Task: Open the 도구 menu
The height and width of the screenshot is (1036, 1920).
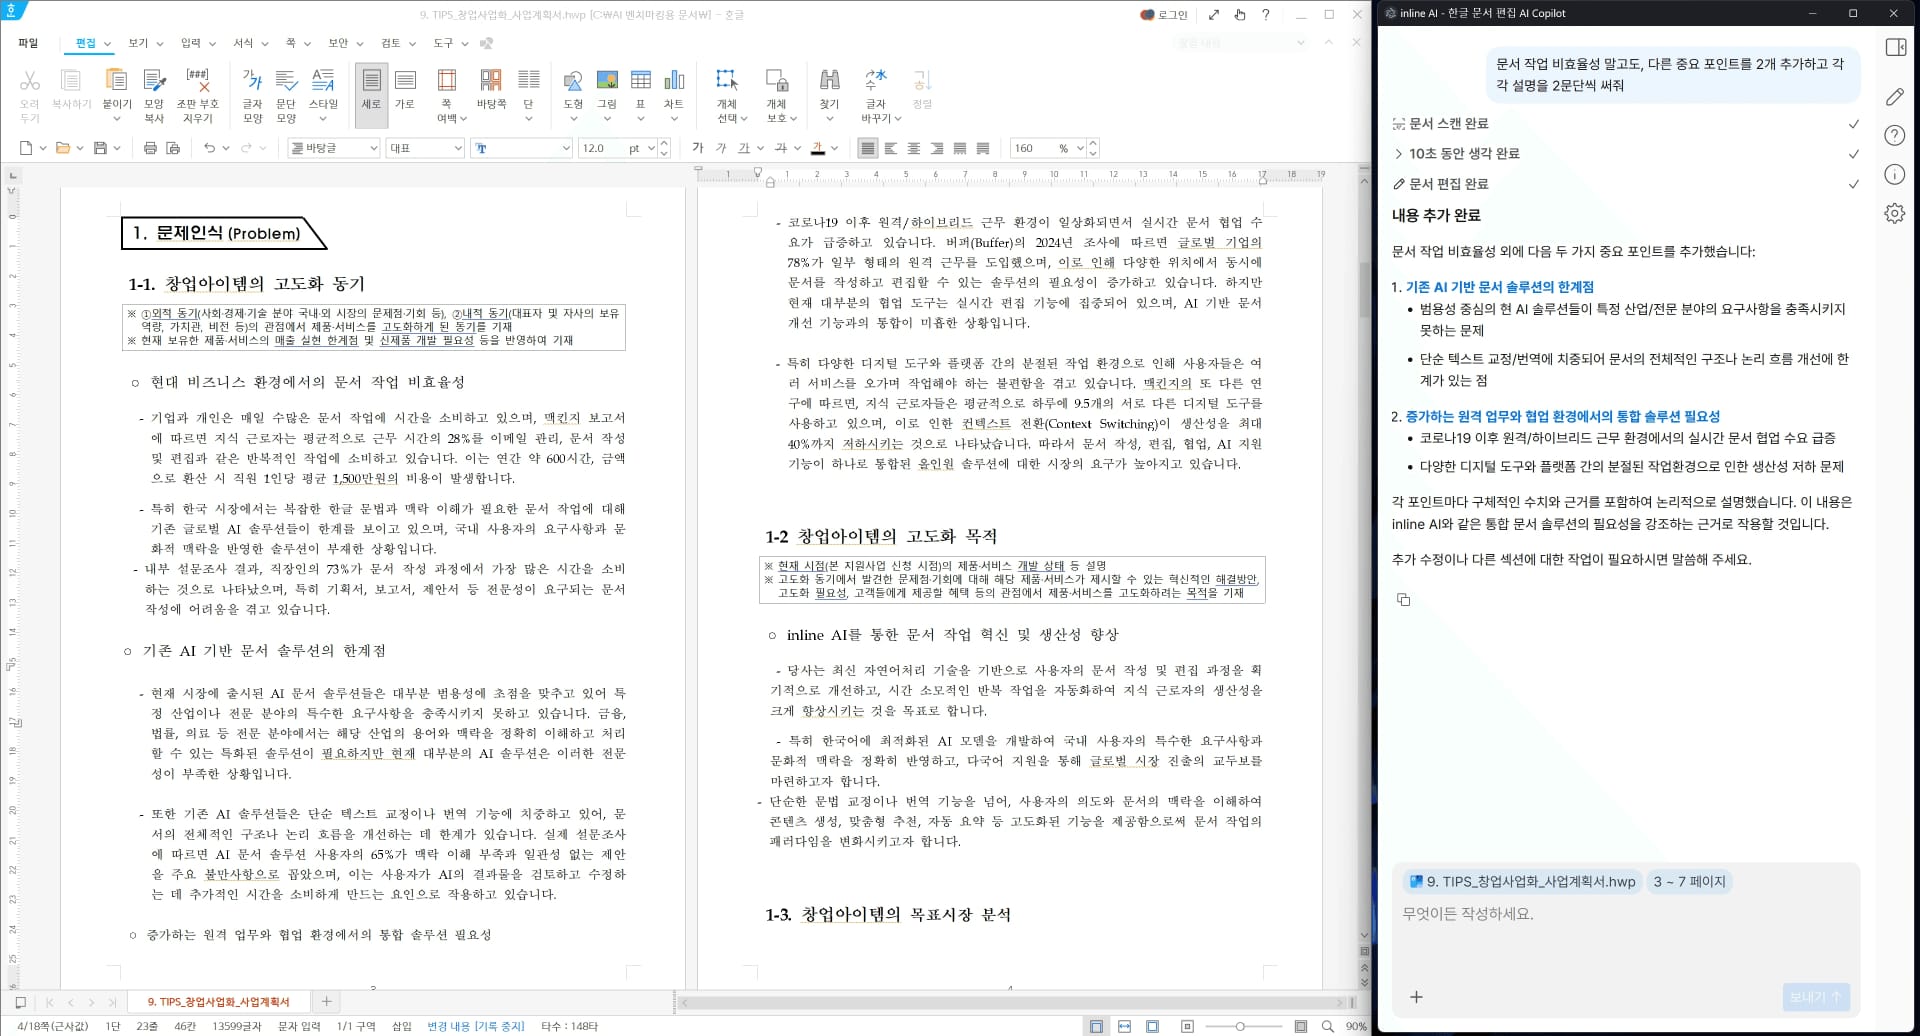Action: pyautogui.click(x=444, y=43)
